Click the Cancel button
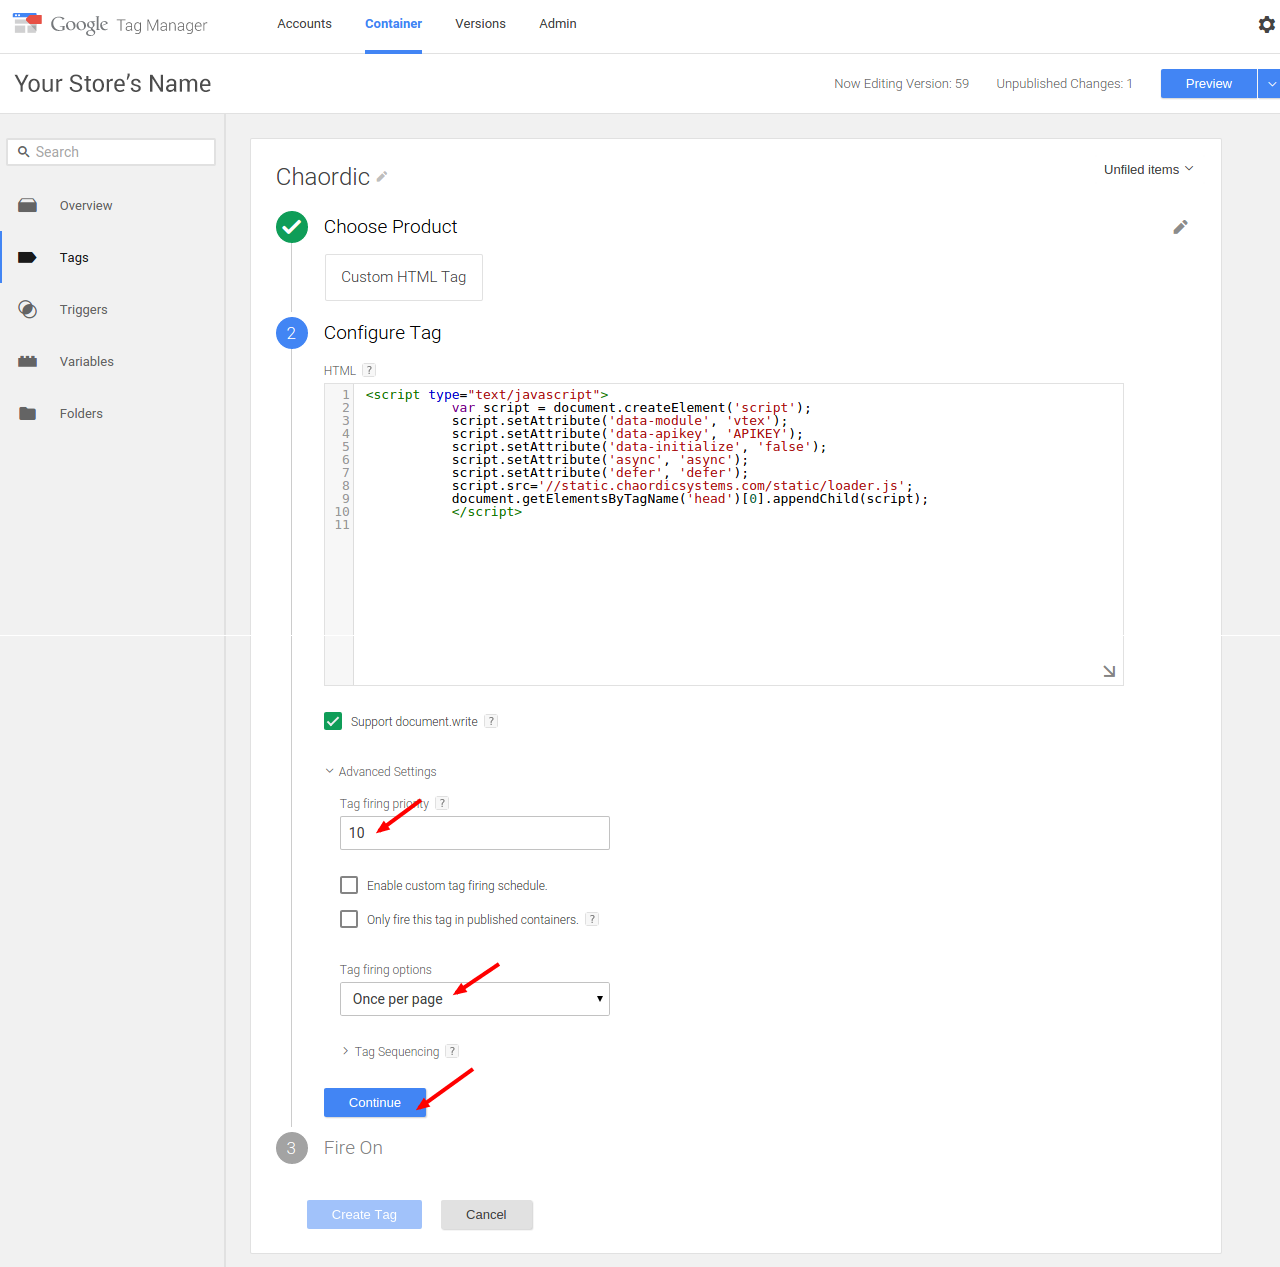 (x=486, y=1214)
